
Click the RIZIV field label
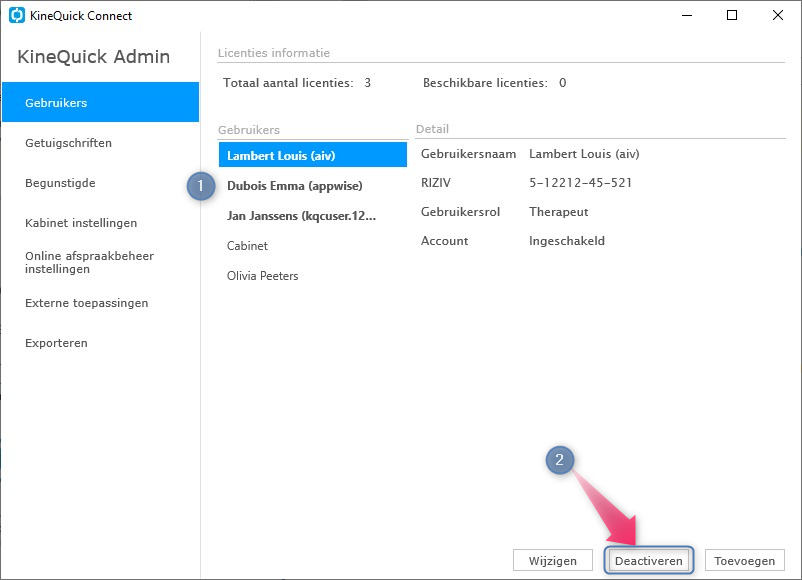435,183
